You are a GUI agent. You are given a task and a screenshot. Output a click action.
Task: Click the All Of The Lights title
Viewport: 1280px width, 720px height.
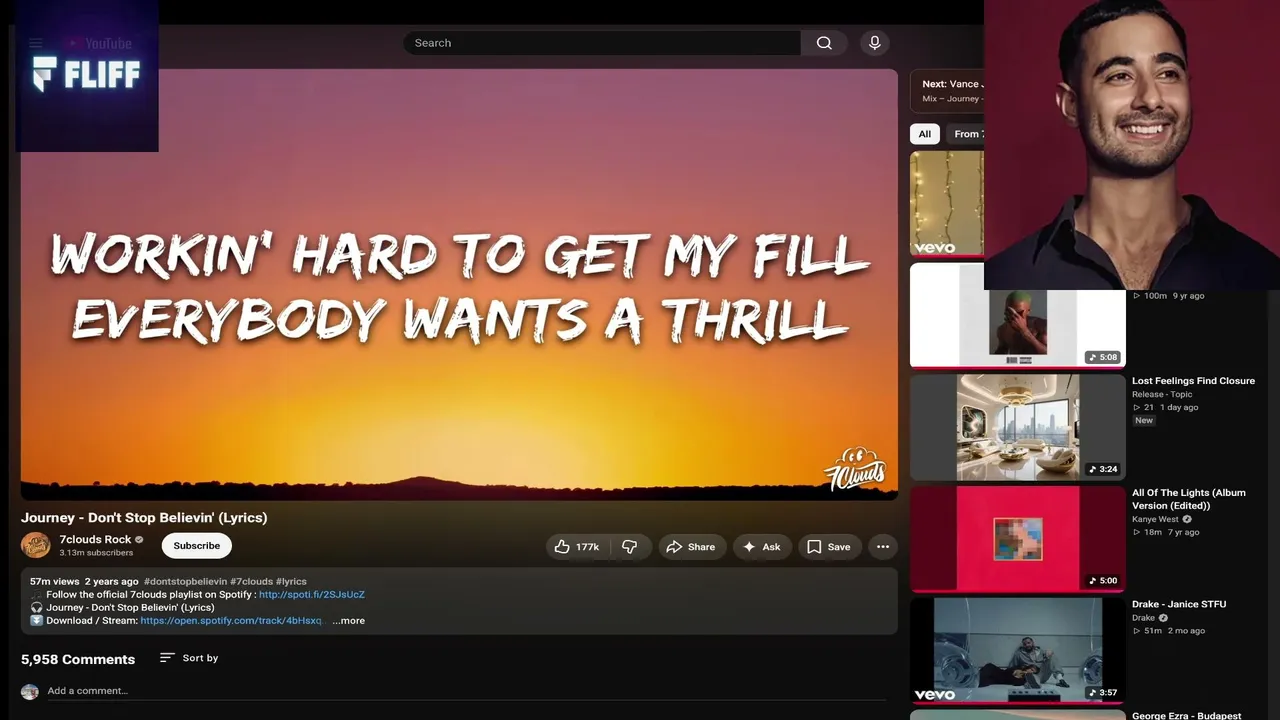[x=1189, y=499]
